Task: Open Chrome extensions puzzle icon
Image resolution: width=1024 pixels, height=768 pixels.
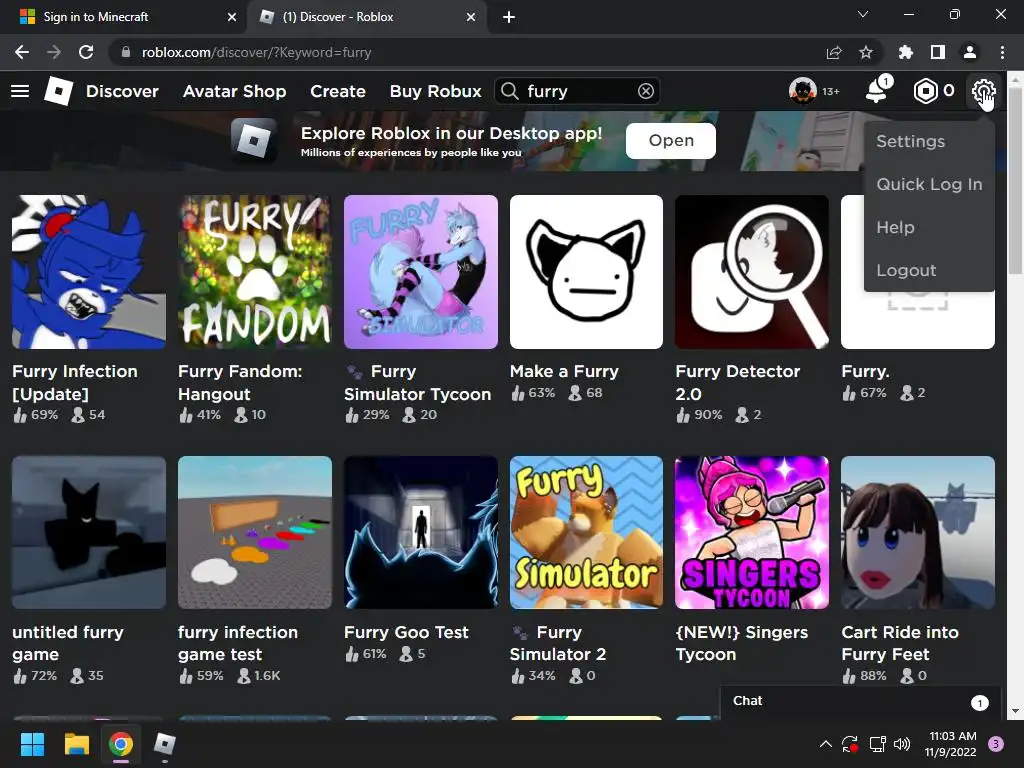Action: tap(905, 52)
